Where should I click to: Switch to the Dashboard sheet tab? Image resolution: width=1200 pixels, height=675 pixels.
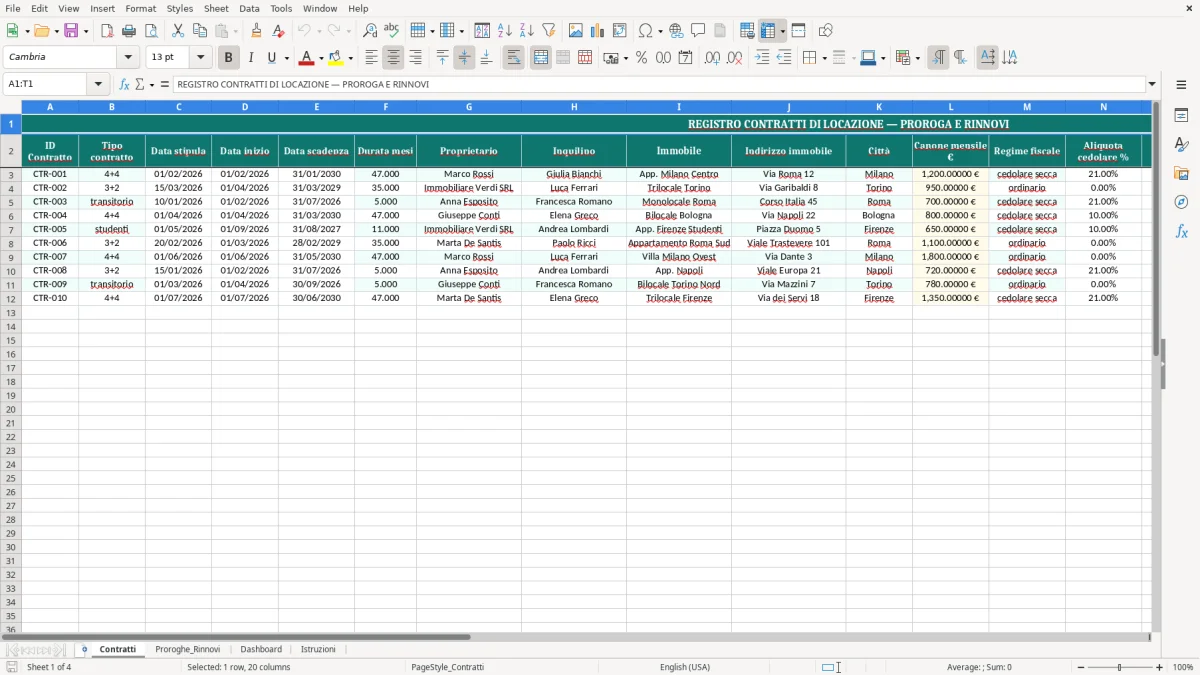(261, 649)
